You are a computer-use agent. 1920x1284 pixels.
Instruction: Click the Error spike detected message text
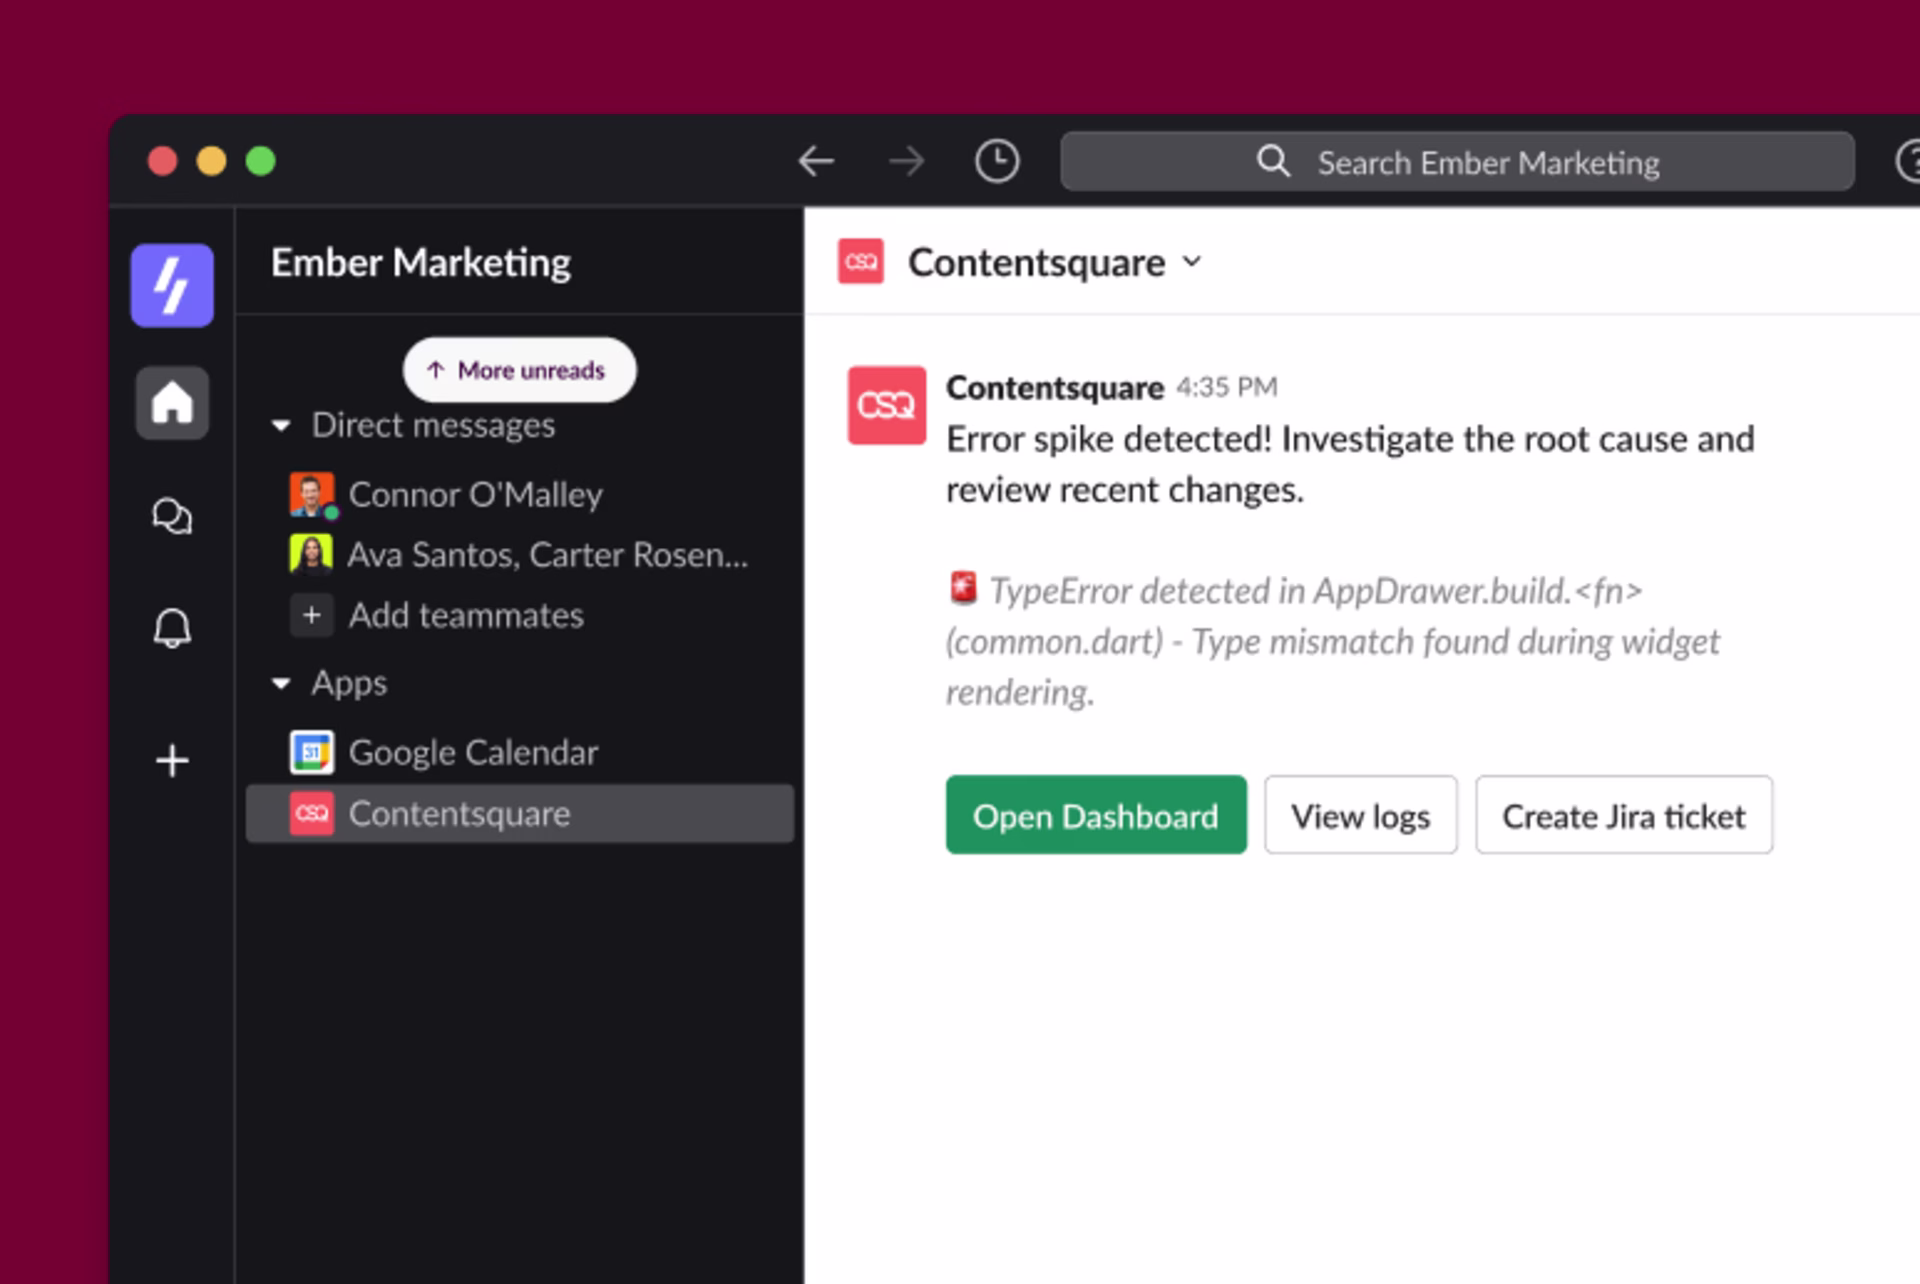[x=1350, y=464]
